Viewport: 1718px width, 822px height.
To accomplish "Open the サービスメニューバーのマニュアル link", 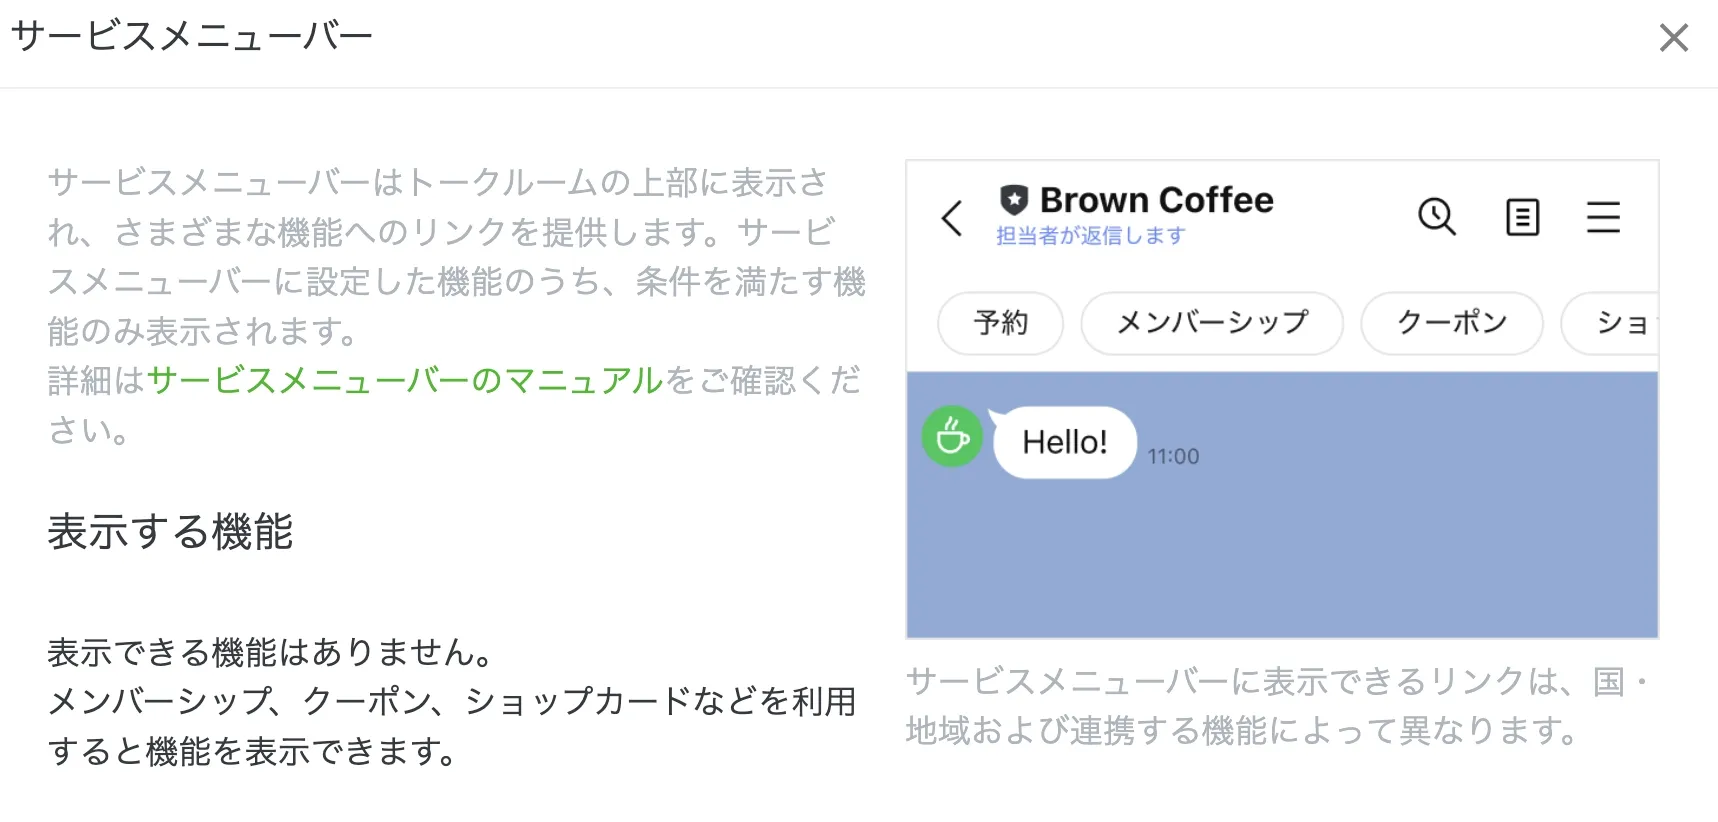I will click(405, 381).
